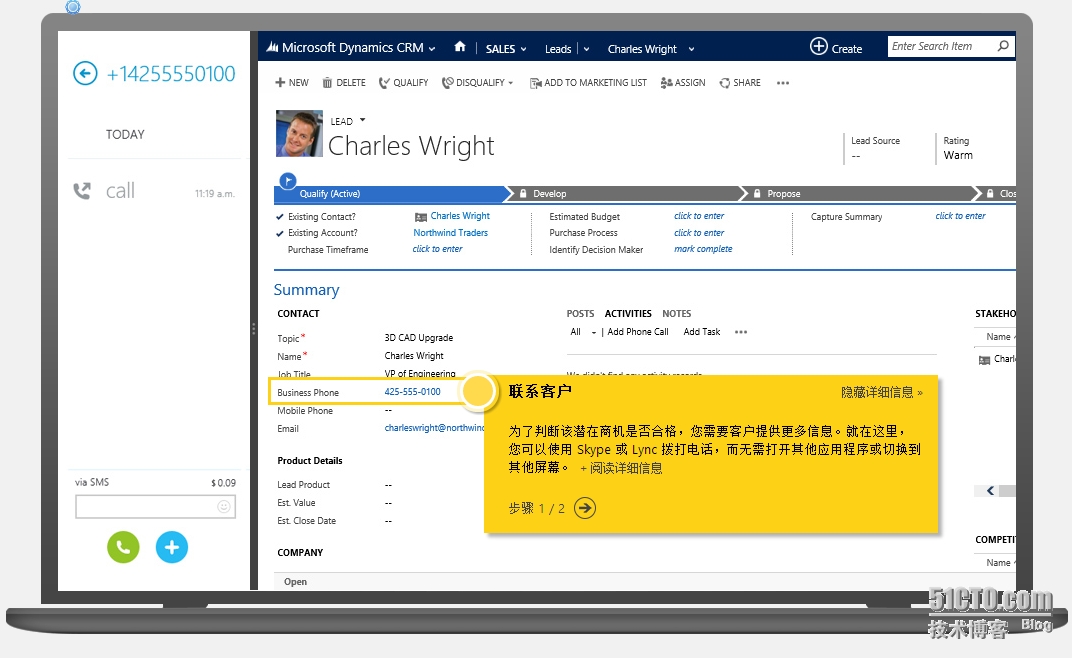This screenshot has width=1072, height=658.
Task: Select the call entry at 11:19 a.m.
Action: (x=155, y=191)
